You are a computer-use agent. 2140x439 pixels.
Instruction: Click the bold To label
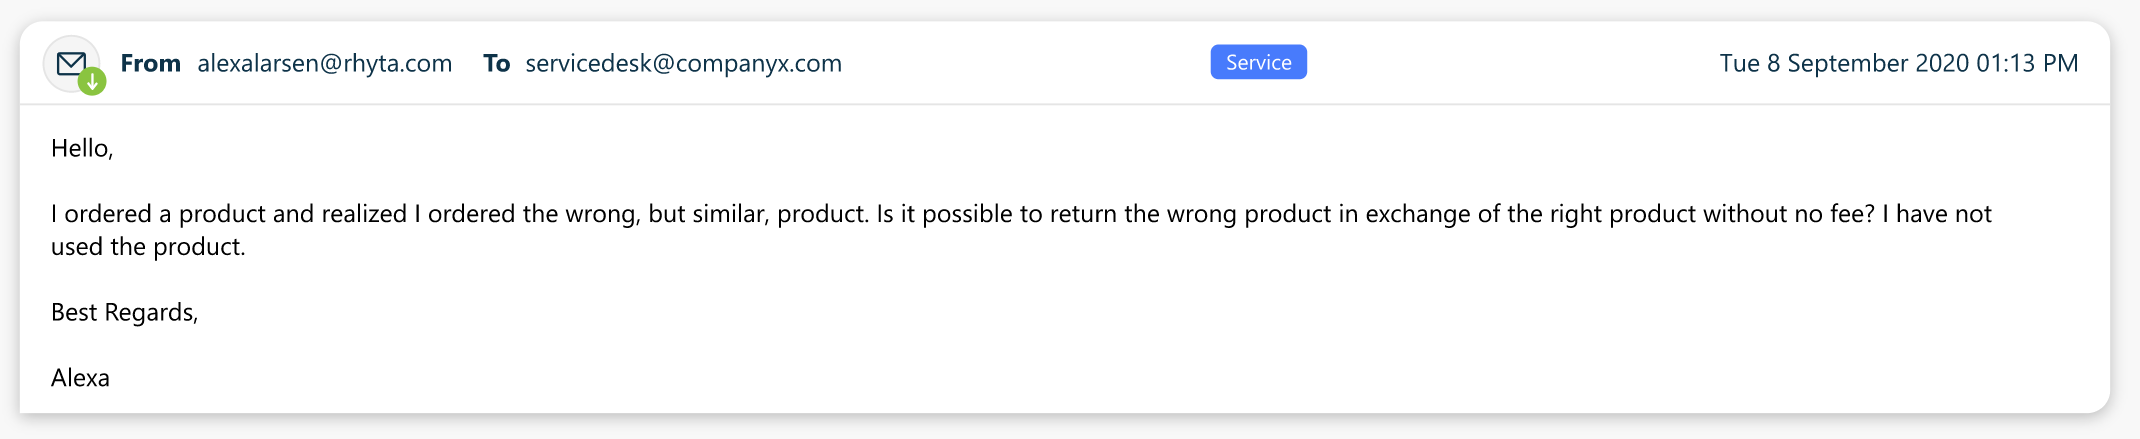click(496, 63)
